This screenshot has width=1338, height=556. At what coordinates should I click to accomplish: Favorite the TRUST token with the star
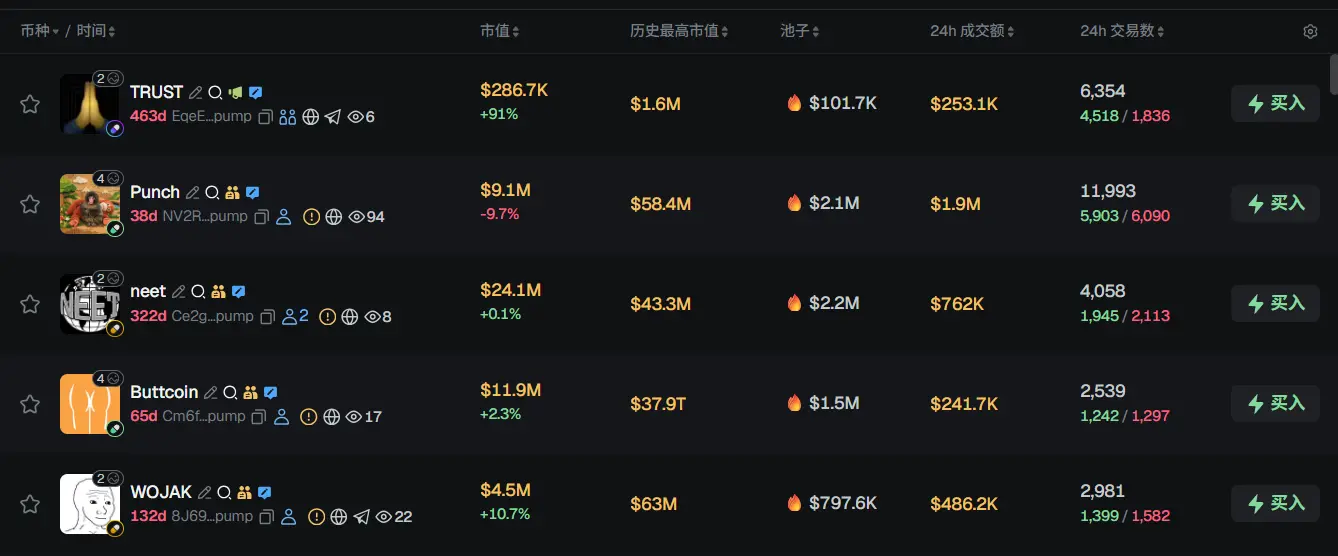click(x=30, y=104)
